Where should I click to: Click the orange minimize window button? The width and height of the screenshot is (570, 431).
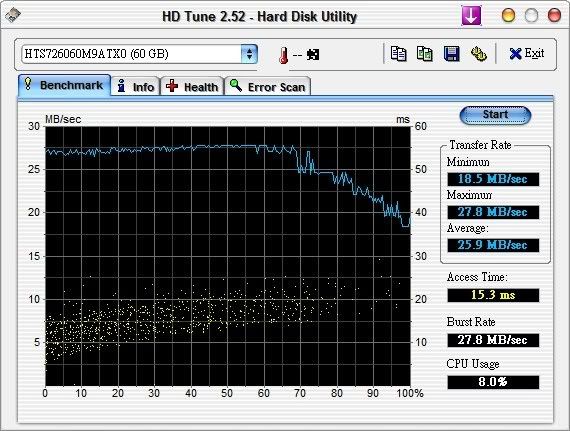coord(508,16)
